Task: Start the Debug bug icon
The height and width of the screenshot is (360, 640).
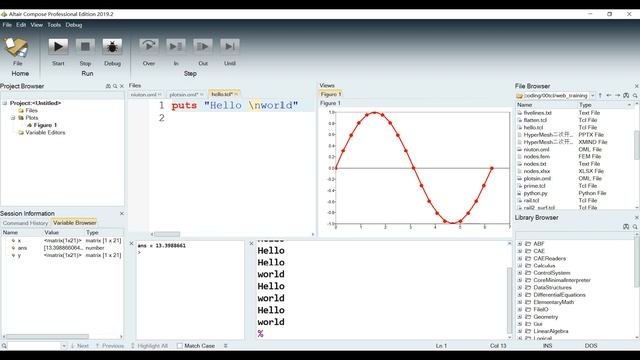Action: (112, 47)
